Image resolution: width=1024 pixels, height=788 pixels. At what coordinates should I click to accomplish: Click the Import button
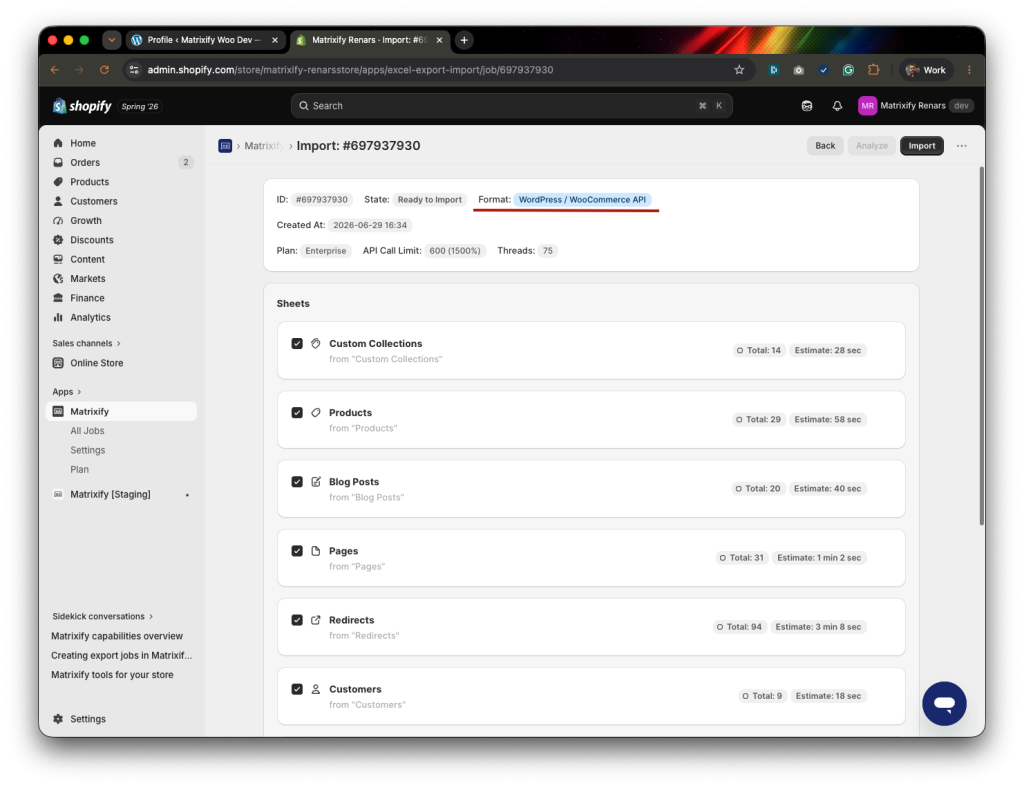pyautogui.click(x=921, y=146)
